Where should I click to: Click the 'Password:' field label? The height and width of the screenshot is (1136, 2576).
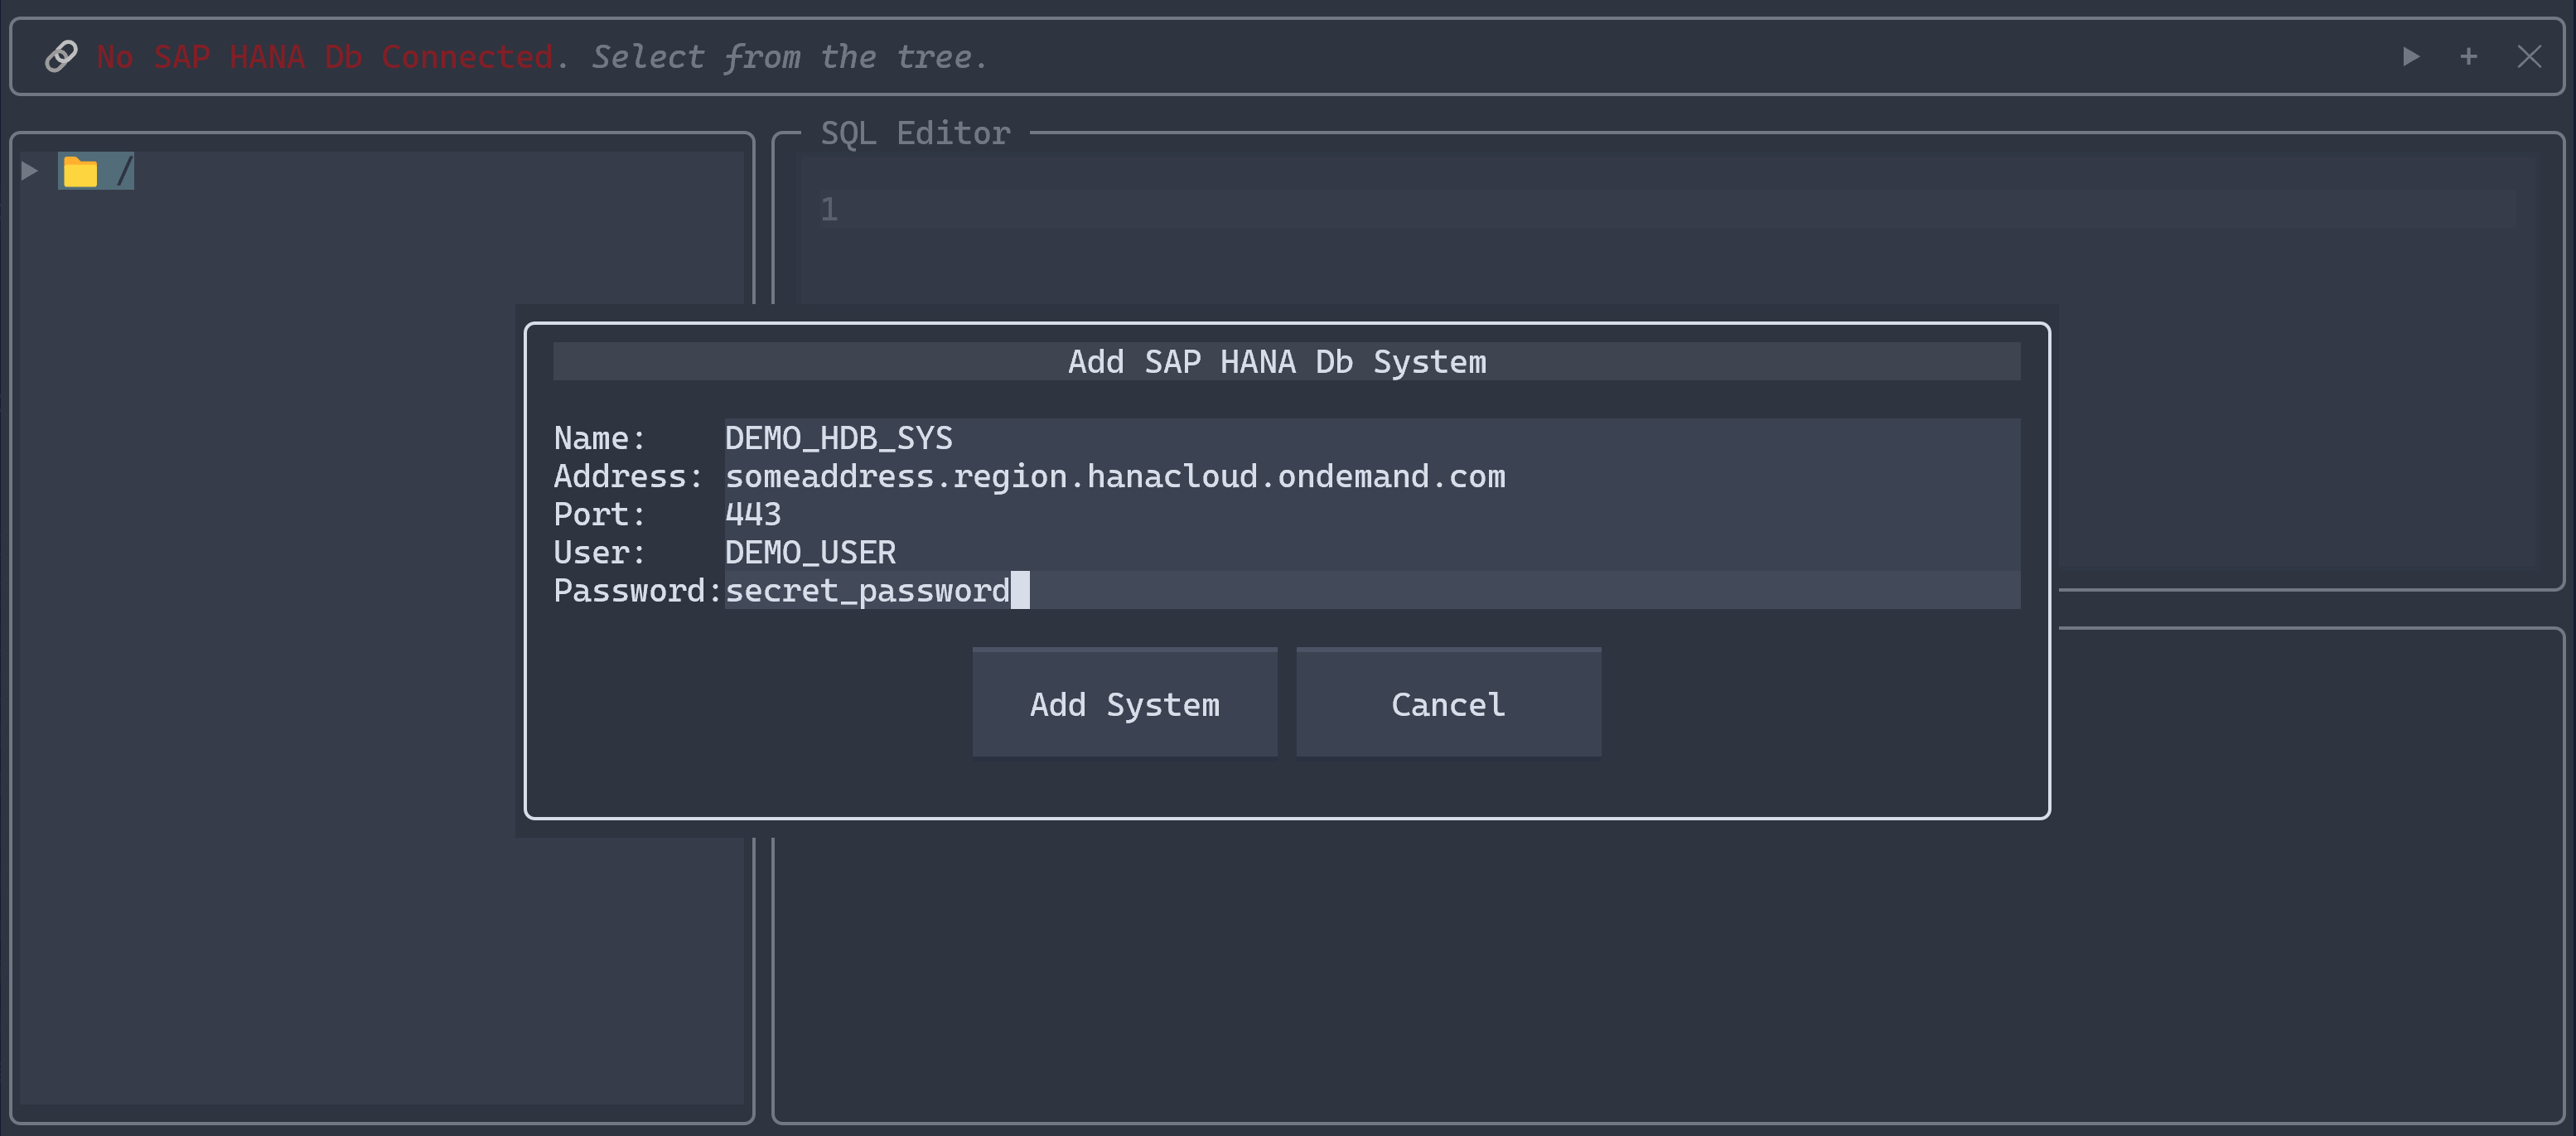click(638, 591)
